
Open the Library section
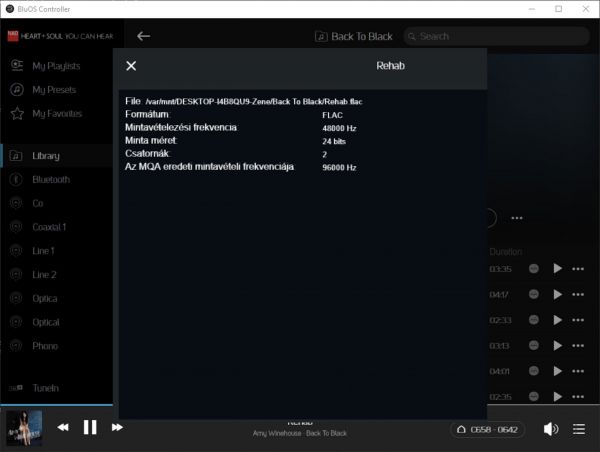point(45,156)
